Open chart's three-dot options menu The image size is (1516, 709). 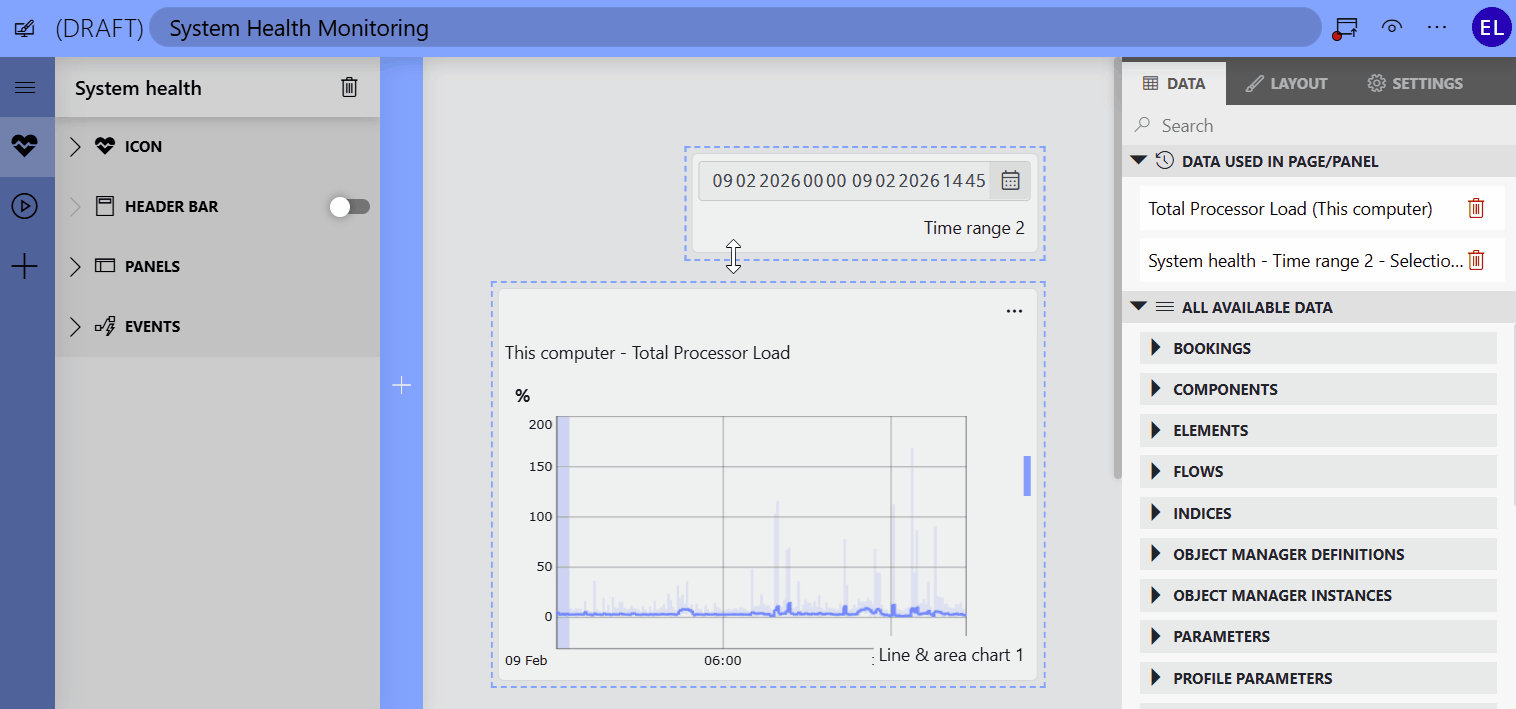(1014, 311)
